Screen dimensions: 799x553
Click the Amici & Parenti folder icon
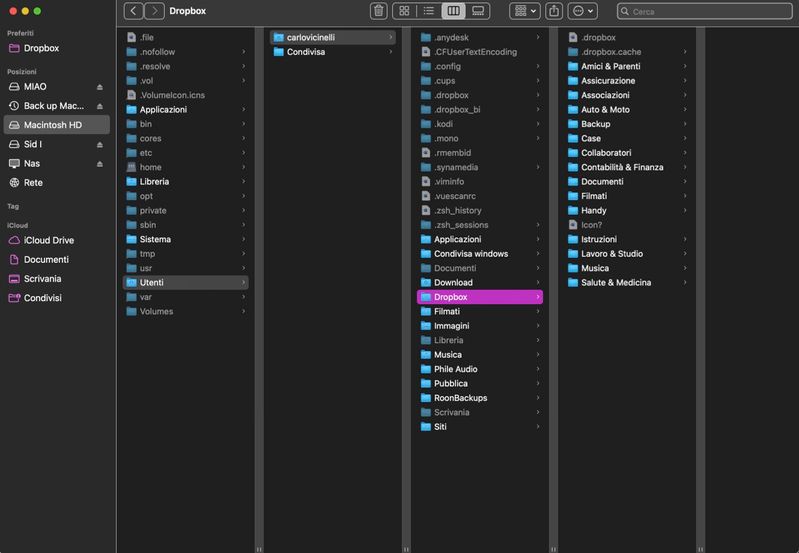(573, 66)
